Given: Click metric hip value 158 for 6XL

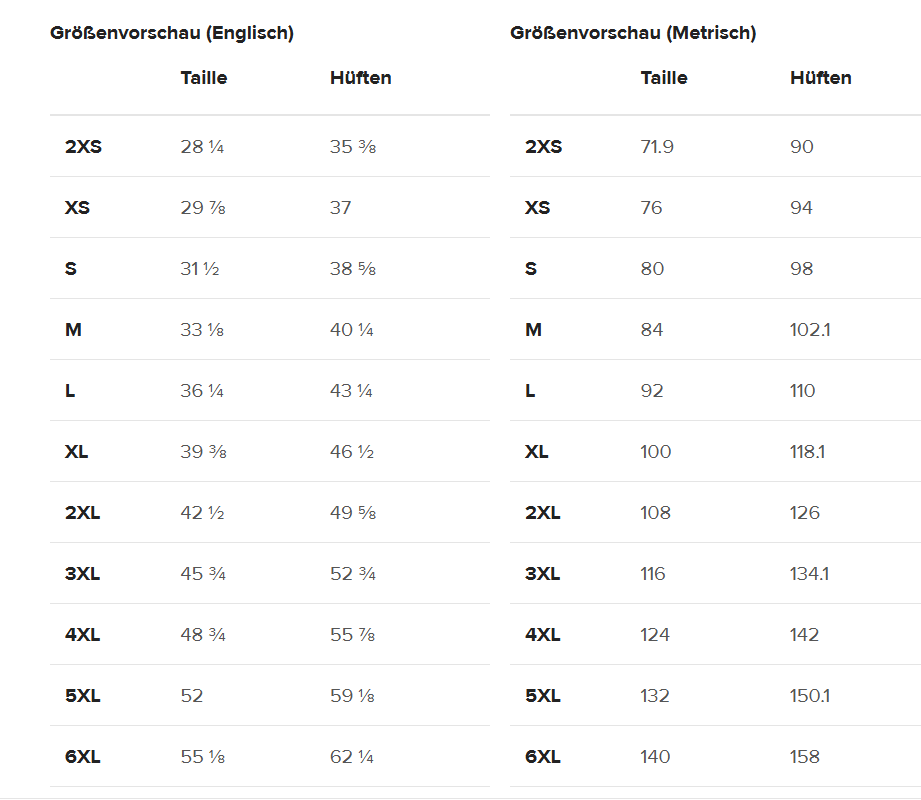Looking at the screenshot, I should pos(805,757).
